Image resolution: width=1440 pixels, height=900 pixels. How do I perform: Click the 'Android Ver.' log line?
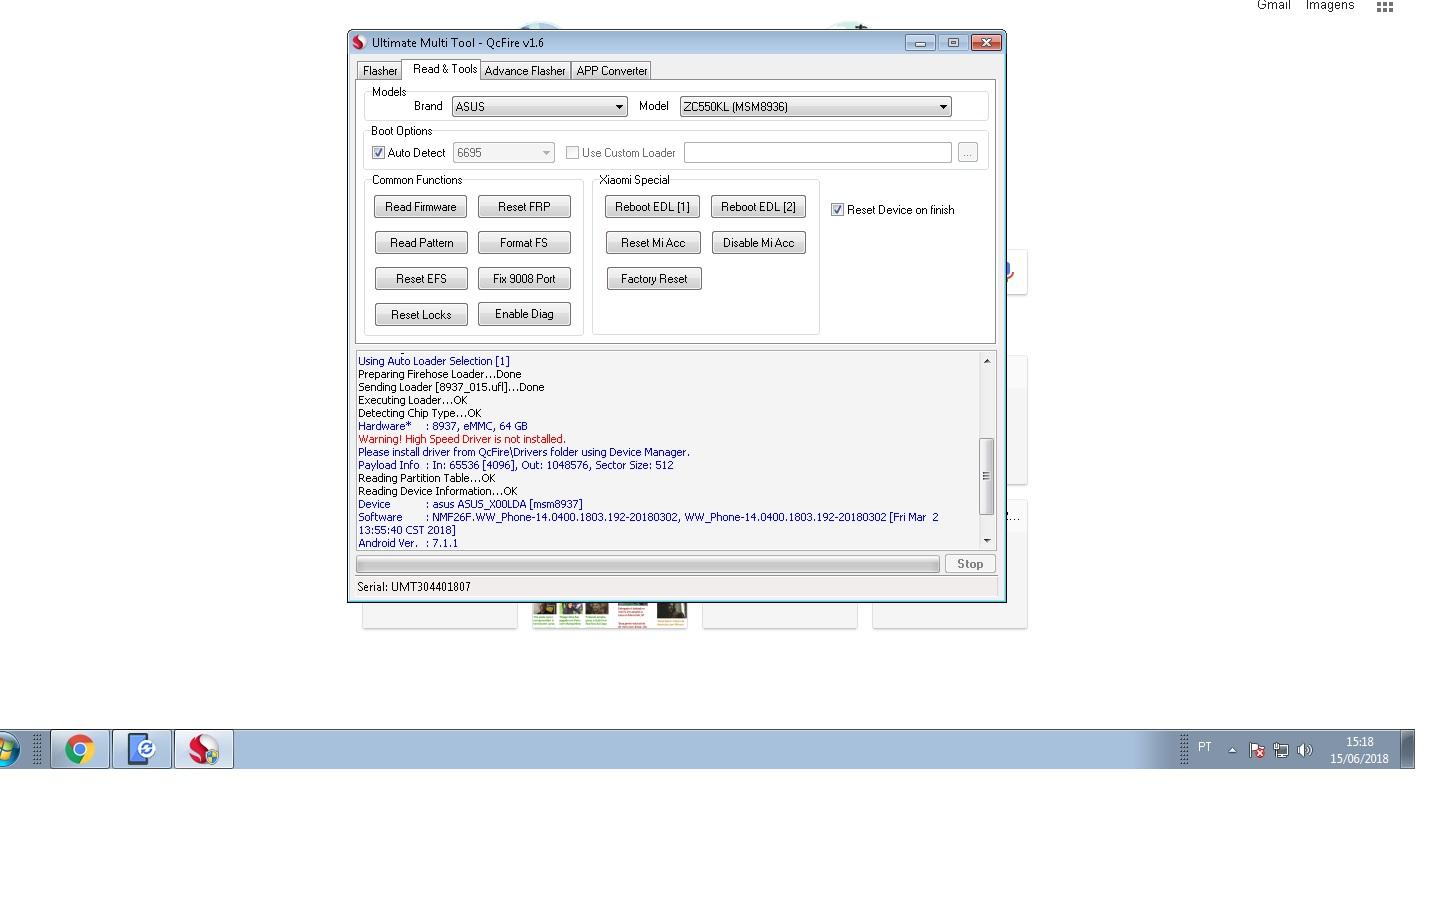pyautogui.click(x=408, y=543)
